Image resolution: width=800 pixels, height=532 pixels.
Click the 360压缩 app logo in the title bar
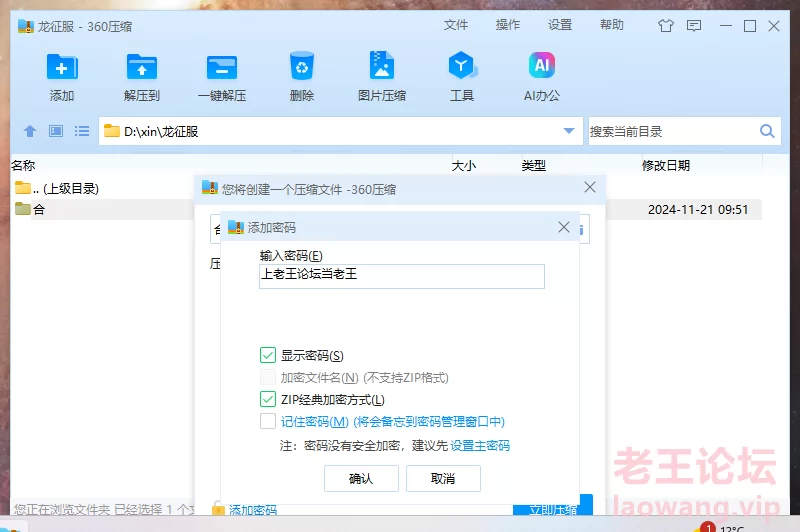[x=26, y=26]
